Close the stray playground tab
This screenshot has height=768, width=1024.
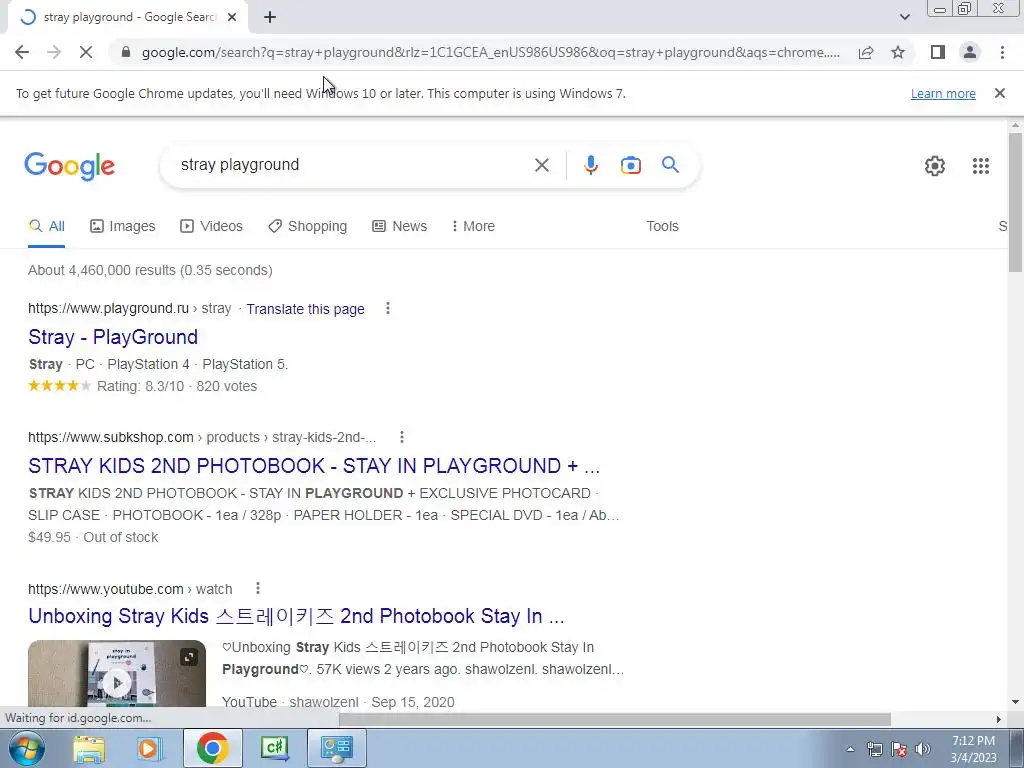pos(232,17)
